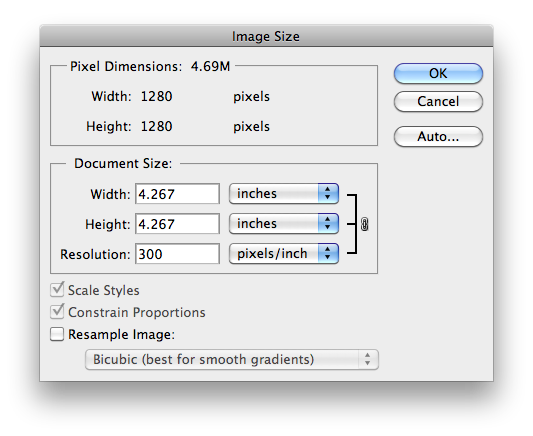The height and width of the screenshot is (436, 533).
Task: Open the pixels/inch resolution units dropdown
Action: pyautogui.click(x=284, y=254)
